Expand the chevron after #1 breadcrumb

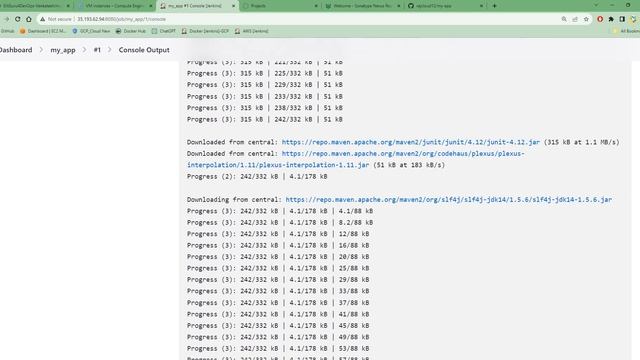click(110, 50)
